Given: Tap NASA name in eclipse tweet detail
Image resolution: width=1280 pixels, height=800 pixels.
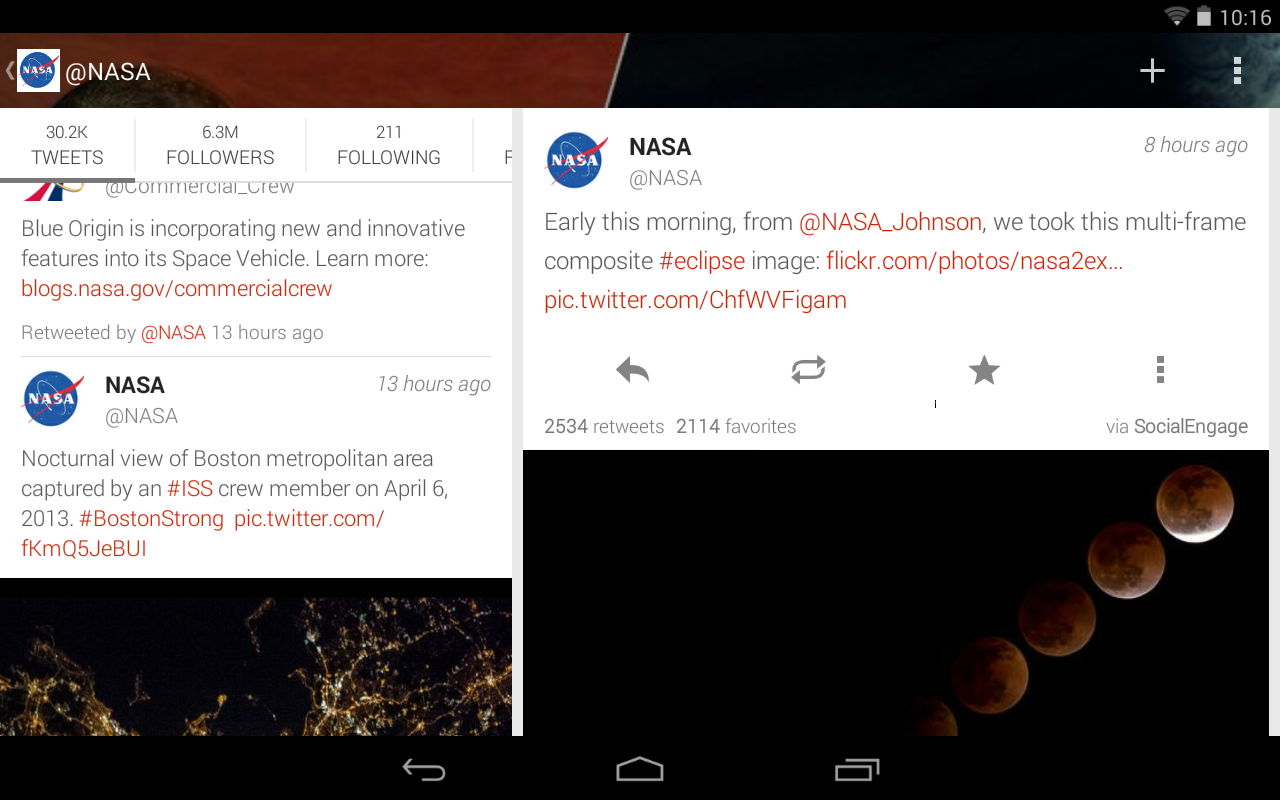Looking at the screenshot, I should (x=660, y=147).
